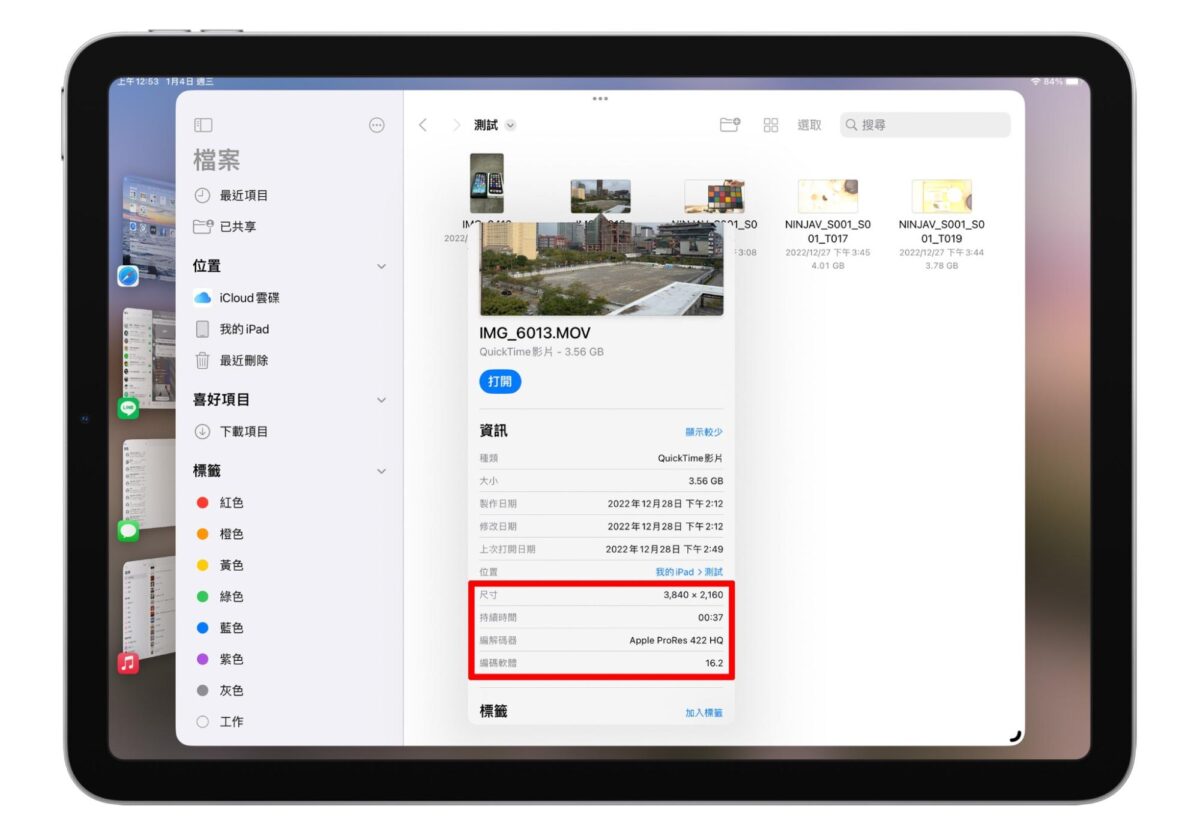Tap the 打開 open button
This screenshot has height=836, width=1200.
(500, 382)
